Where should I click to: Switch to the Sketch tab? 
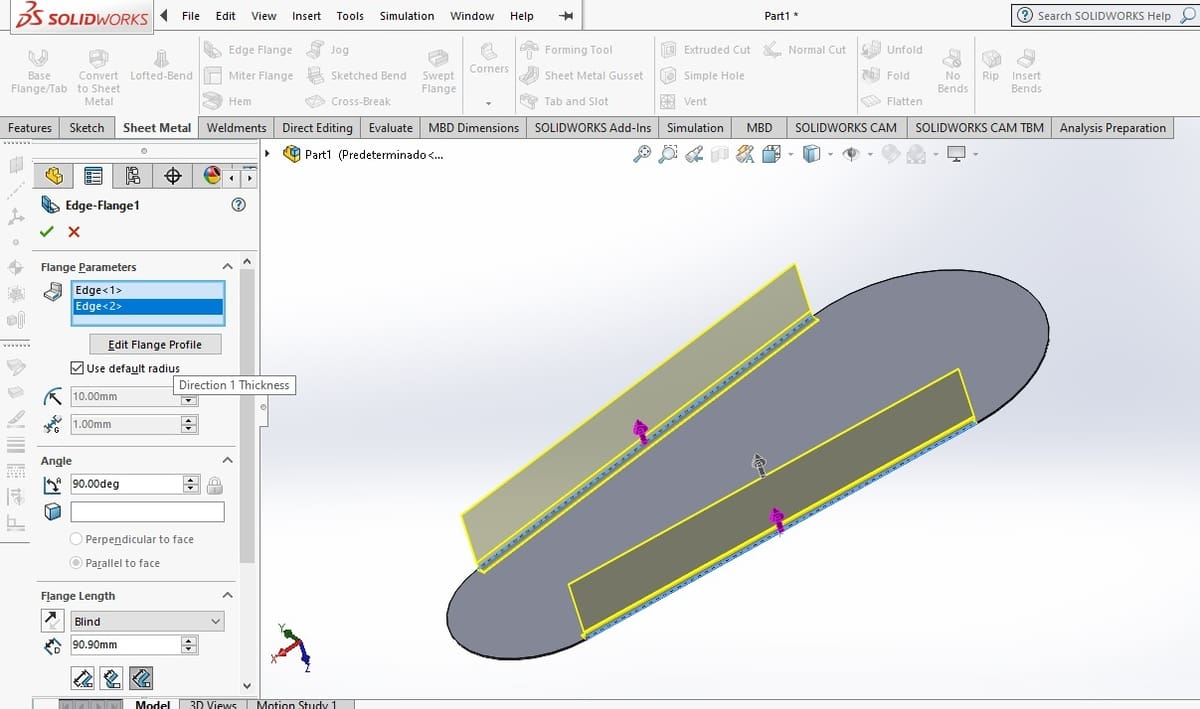pyautogui.click(x=87, y=128)
